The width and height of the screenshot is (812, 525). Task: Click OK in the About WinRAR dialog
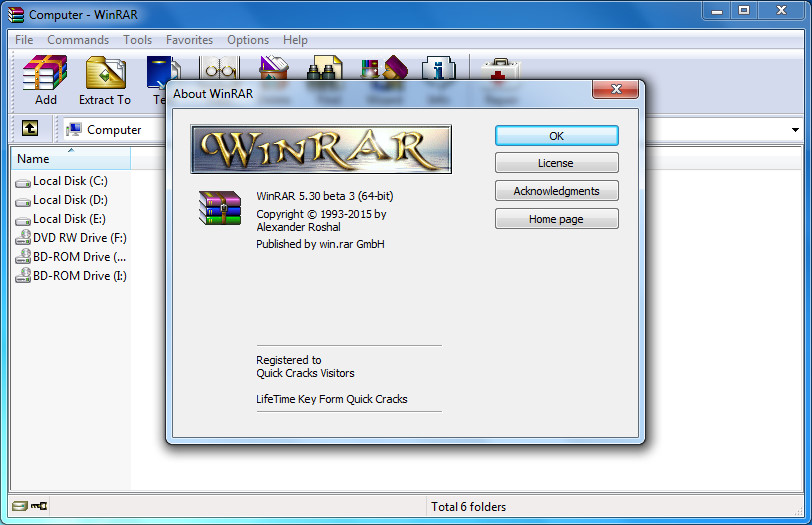tap(557, 136)
